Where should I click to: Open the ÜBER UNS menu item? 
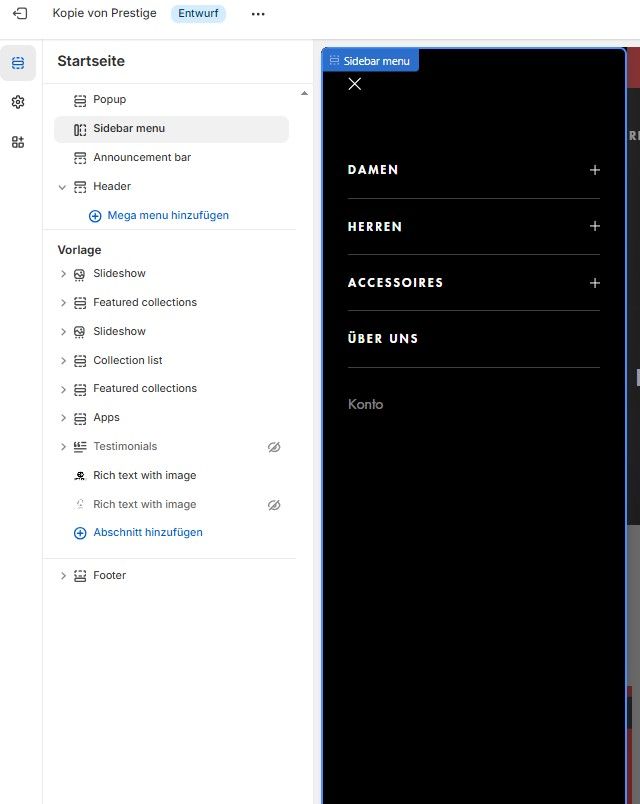(x=383, y=339)
